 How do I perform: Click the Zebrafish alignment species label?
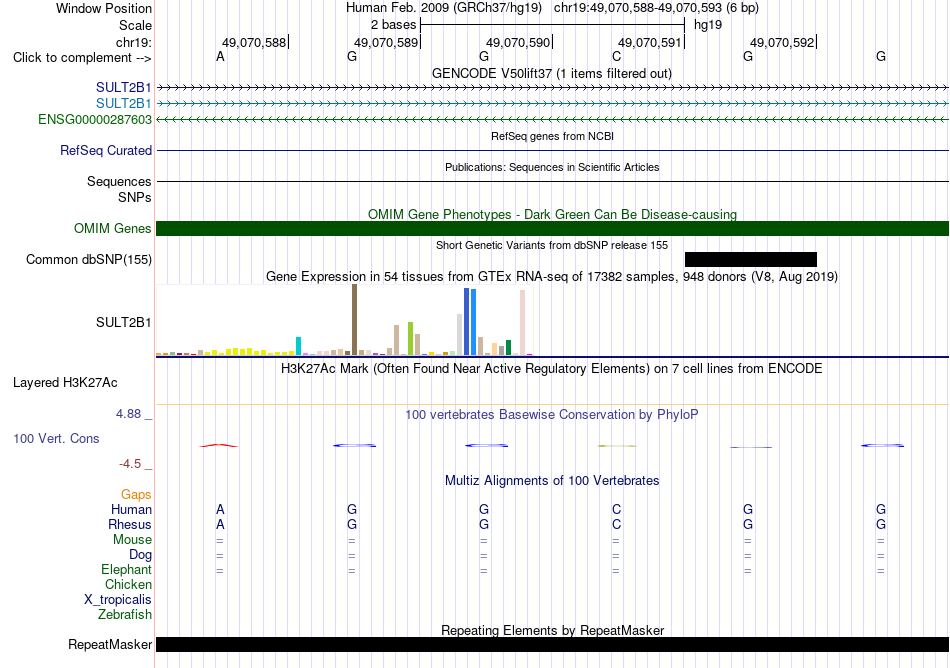click(x=125, y=614)
